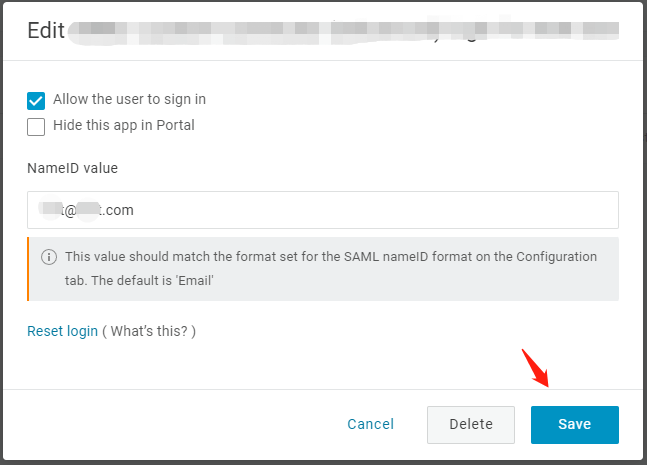This screenshot has width=647, height=465.
Task: Click the Edit heading of the dialog
Action: [46, 31]
